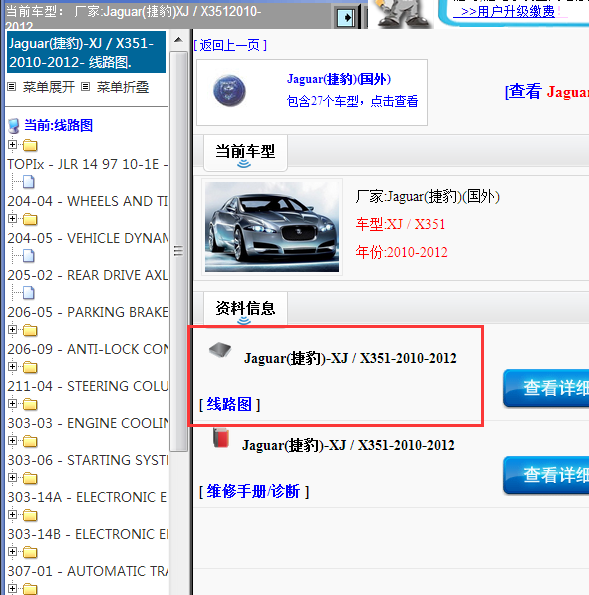Screen dimensions: 589x595
Task: Click the document icon for 205-02 - REAR DRIVE AXL
Action: [28, 256]
